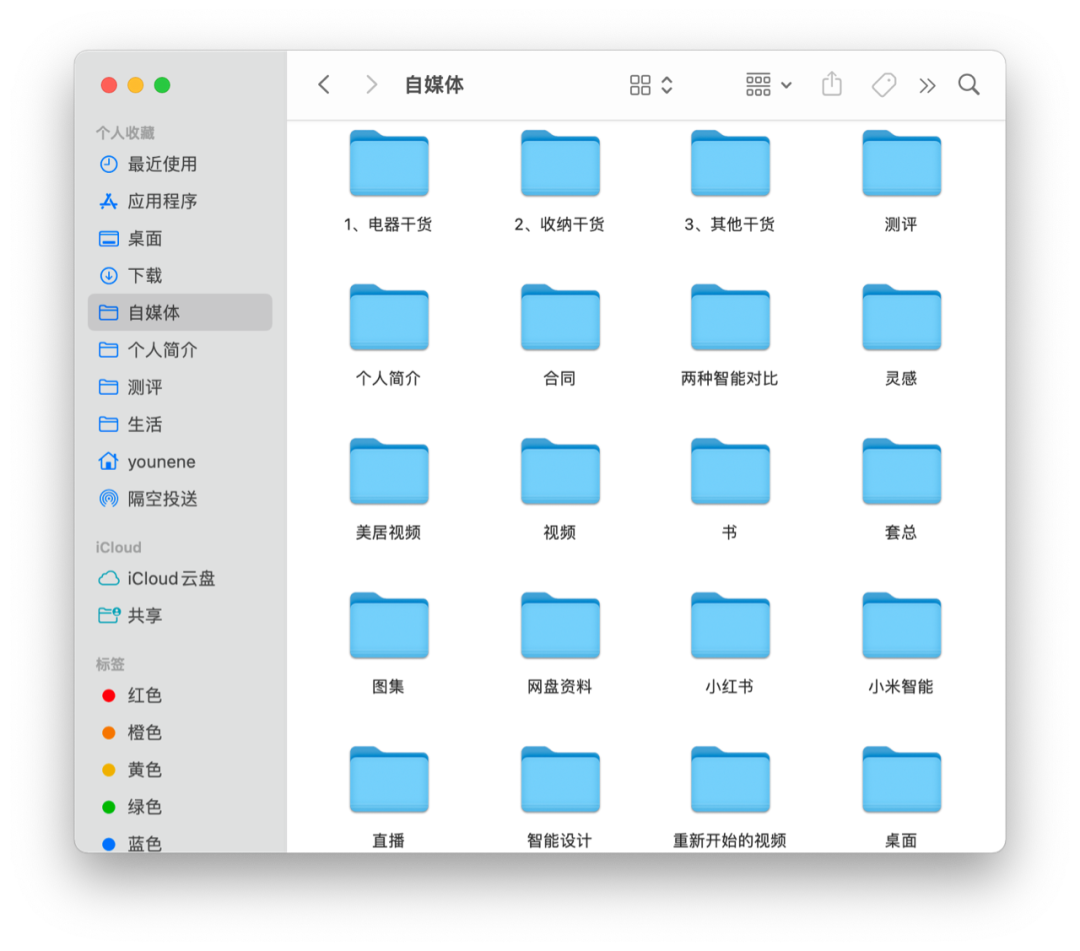The width and height of the screenshot is (1080, 951).
Task: Filter by the 红色 tag
Action: click(180, 696)
